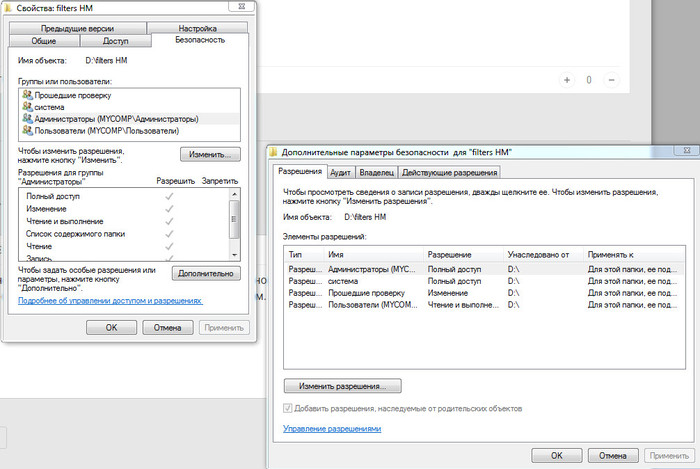This screenshot has height=469, width=700.
Task: Open the Управление разрешениями link
Action: pos(332,428)
